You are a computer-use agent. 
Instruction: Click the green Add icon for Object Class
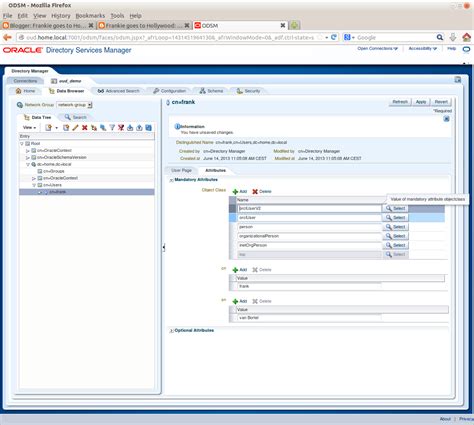(x=235, y=192)
